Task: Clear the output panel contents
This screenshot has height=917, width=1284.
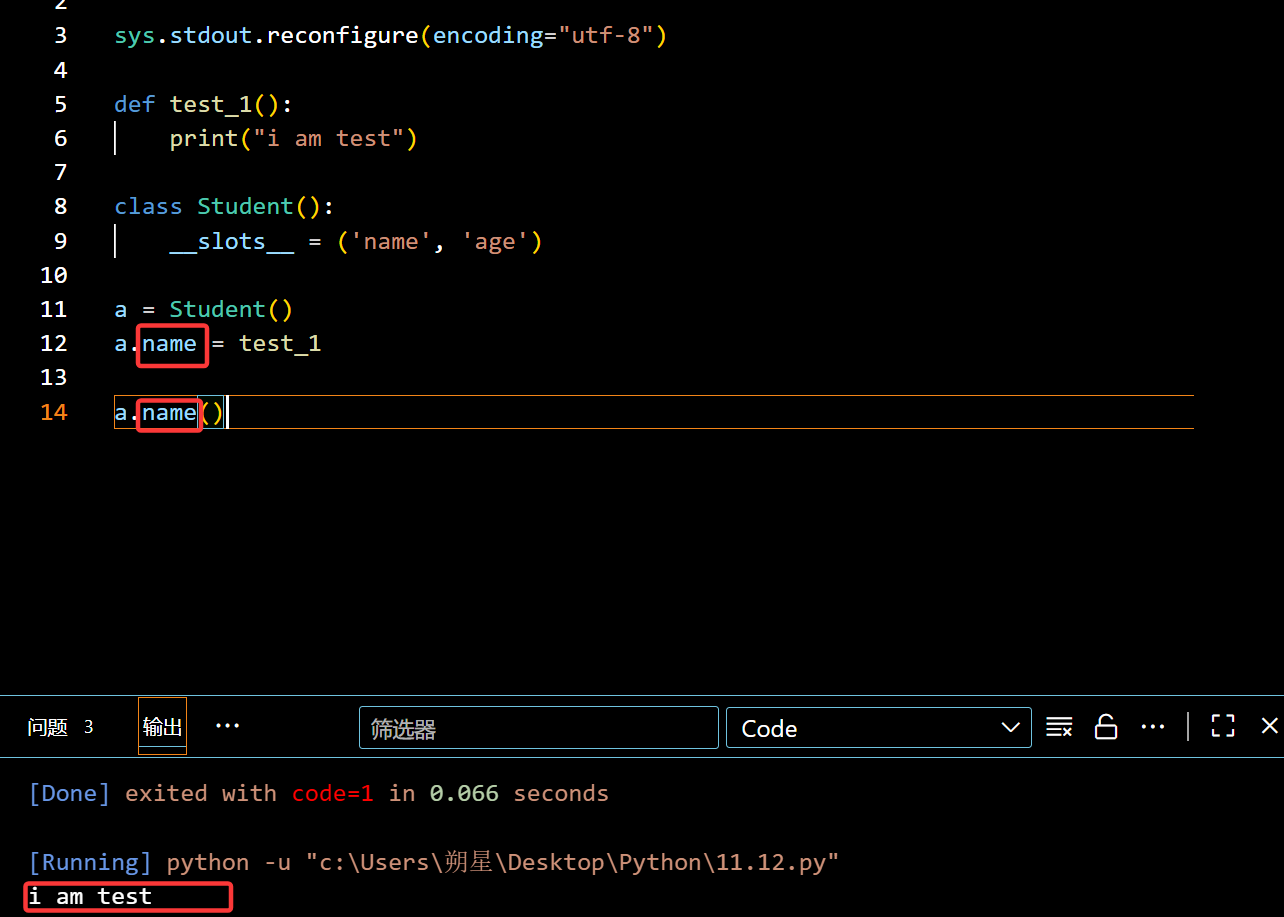Action: pos(1059,727)
